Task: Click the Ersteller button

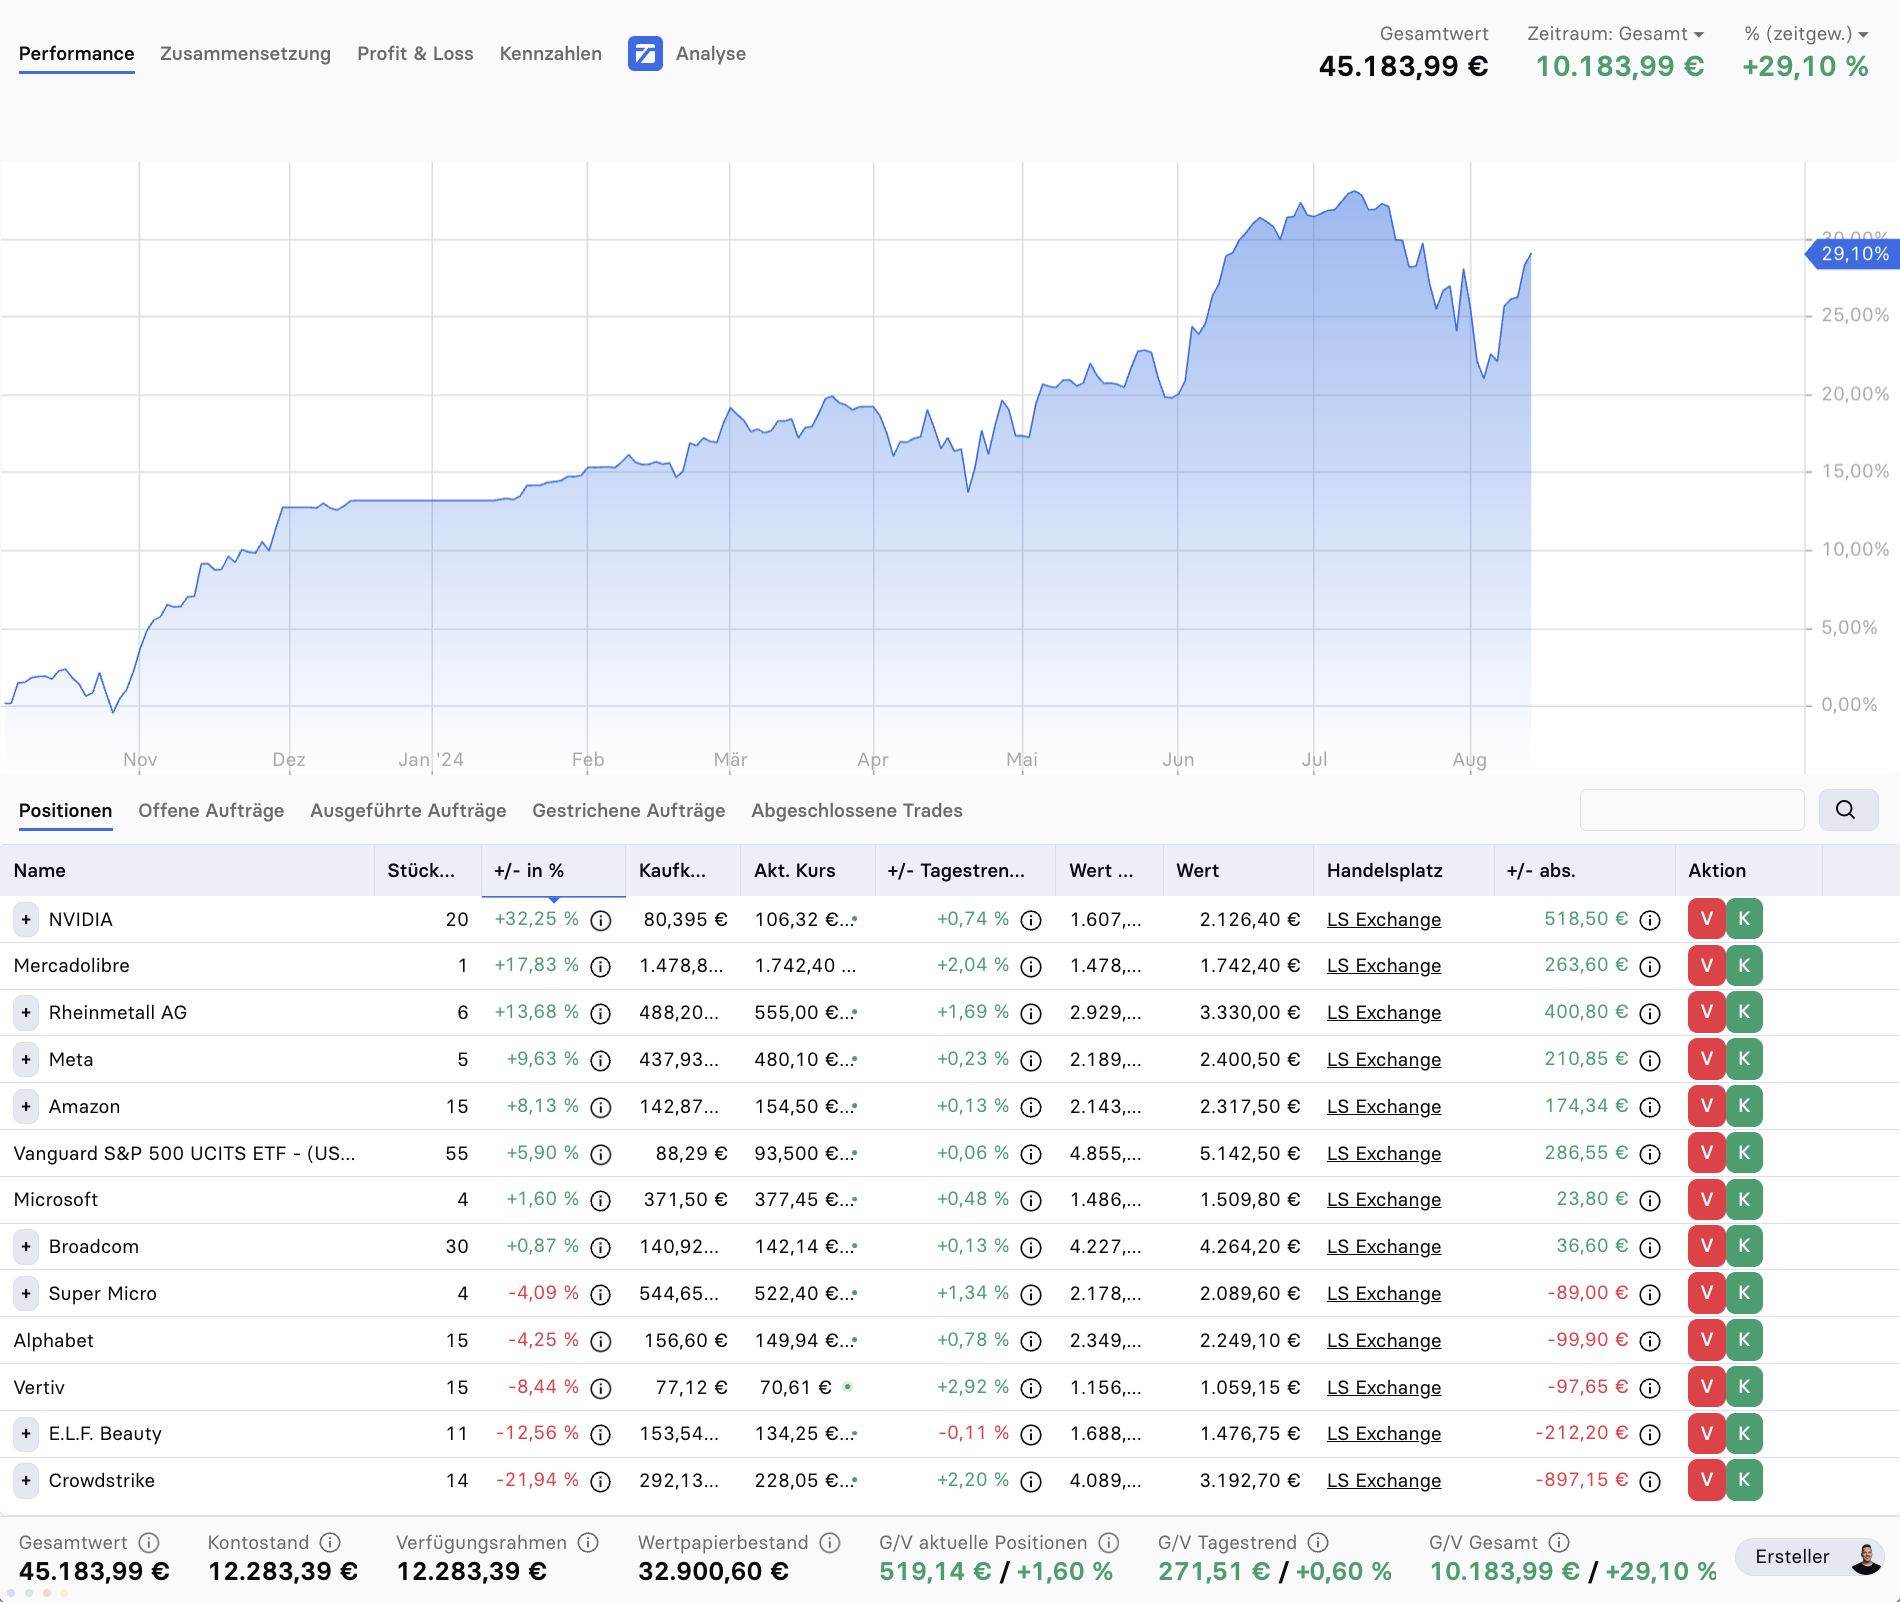Action: [1795, 1556]
